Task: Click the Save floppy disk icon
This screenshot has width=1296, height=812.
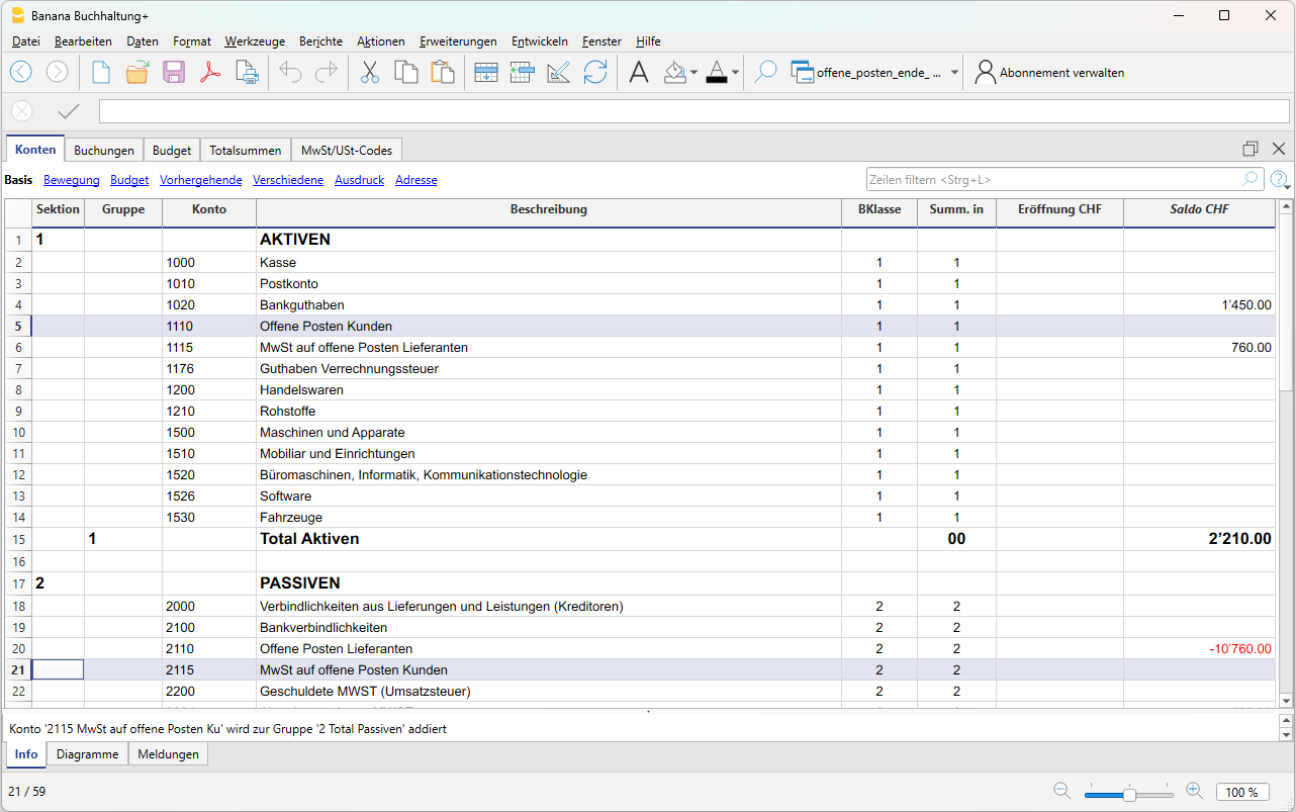Action: pyautogui.click(x=173, y=72)
